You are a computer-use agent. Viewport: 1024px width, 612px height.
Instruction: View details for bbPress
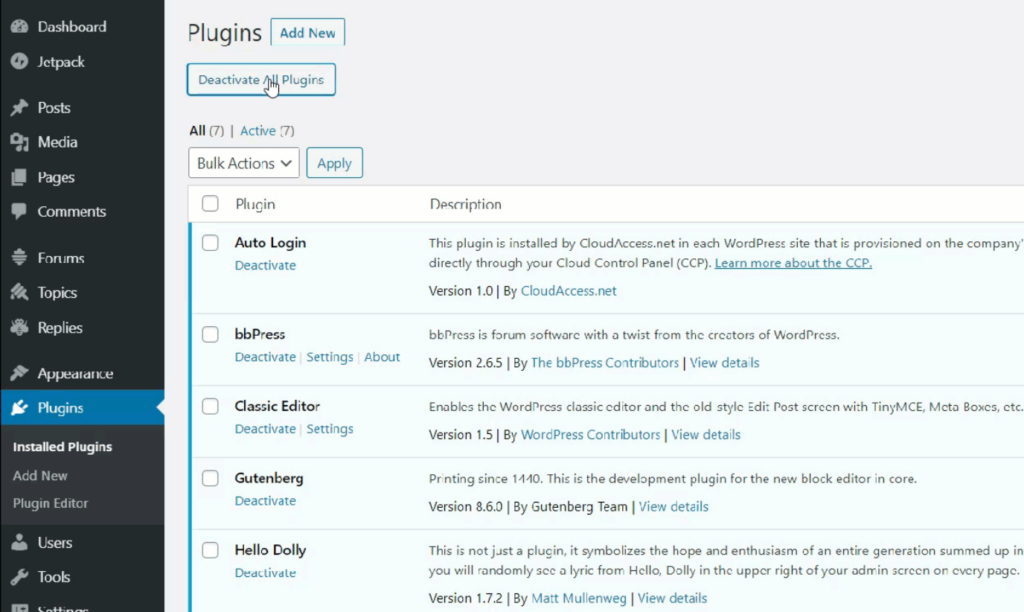tap(724, 362)
